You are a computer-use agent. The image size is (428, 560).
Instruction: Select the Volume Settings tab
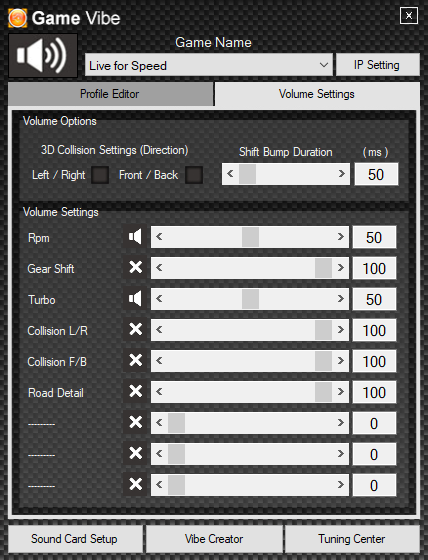pos(317,94)
